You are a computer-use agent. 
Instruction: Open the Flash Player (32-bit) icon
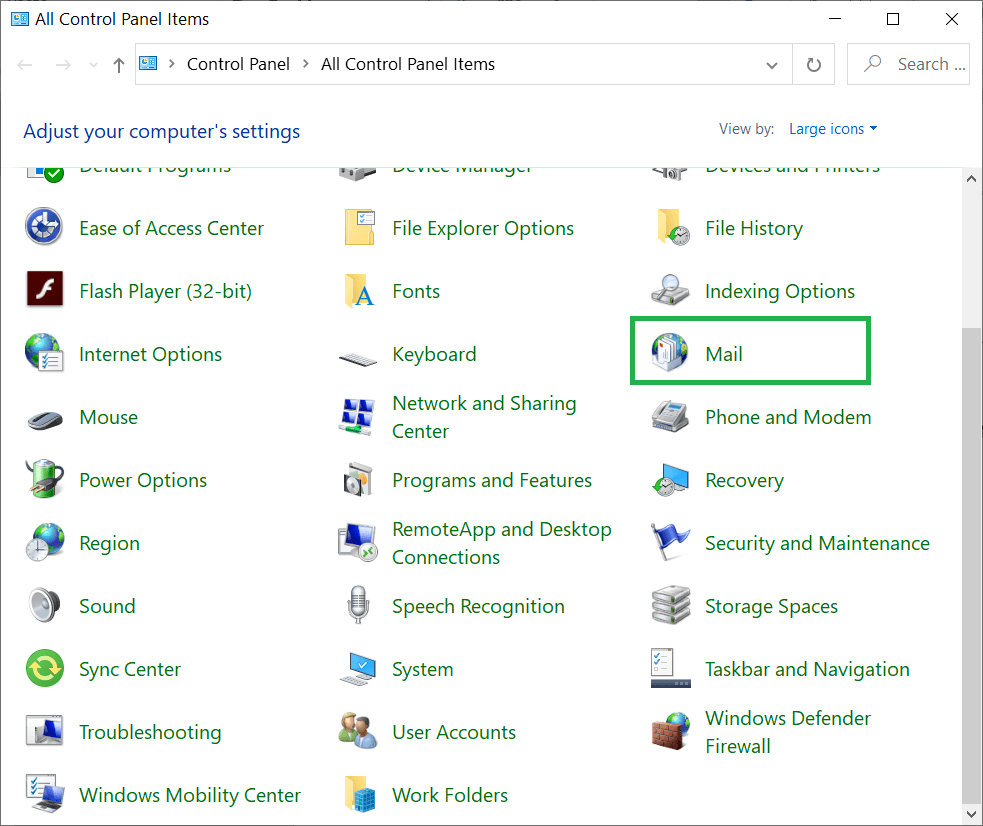tap(45, 290)
